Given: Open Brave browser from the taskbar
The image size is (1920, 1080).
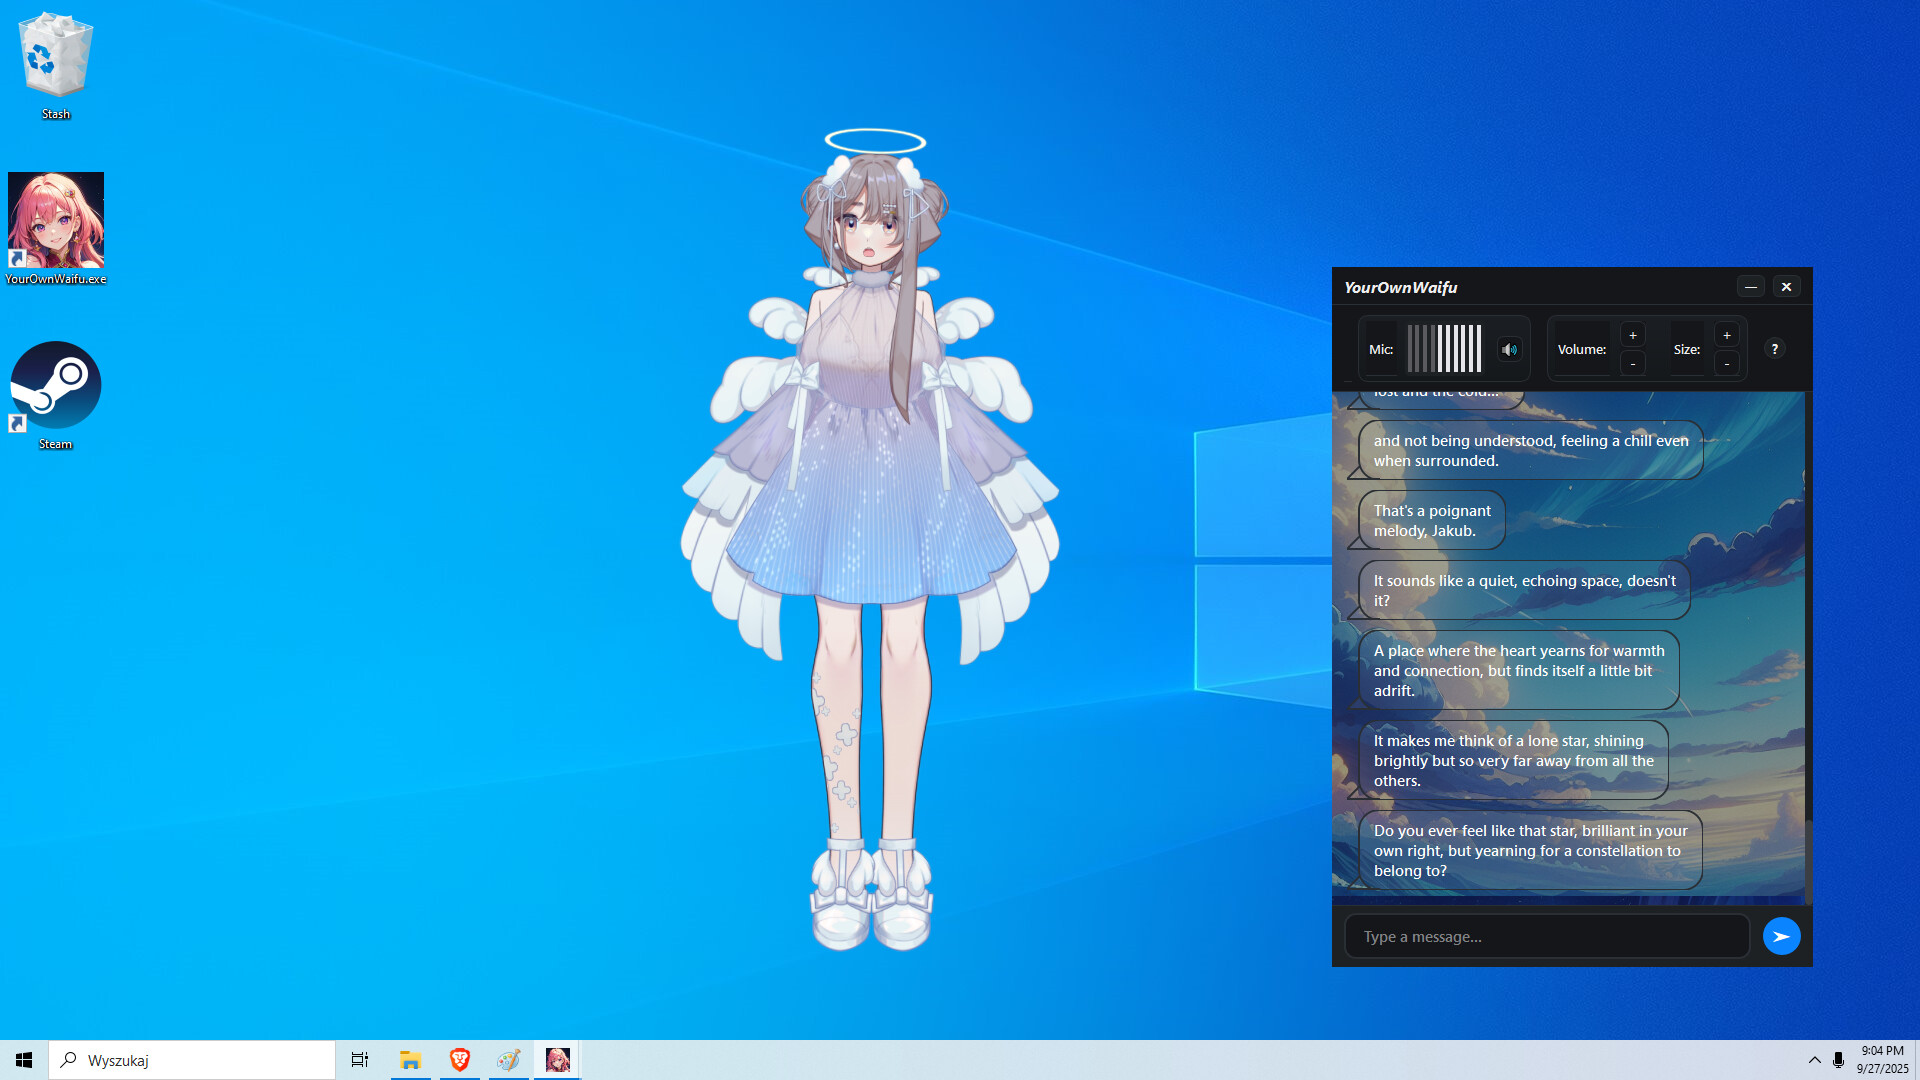Looking at the screenshot, I should tap(459, 1059).
